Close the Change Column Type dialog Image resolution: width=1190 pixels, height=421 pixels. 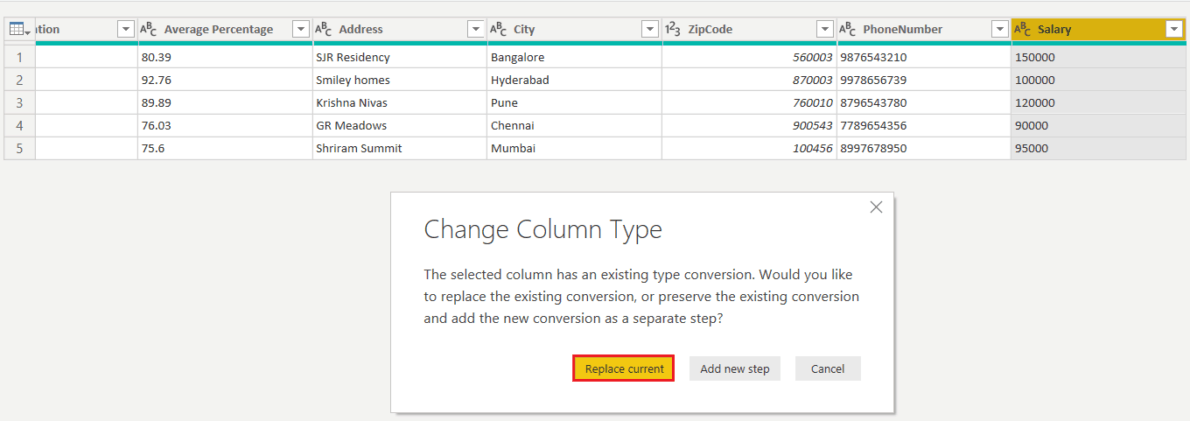[876, 207]
